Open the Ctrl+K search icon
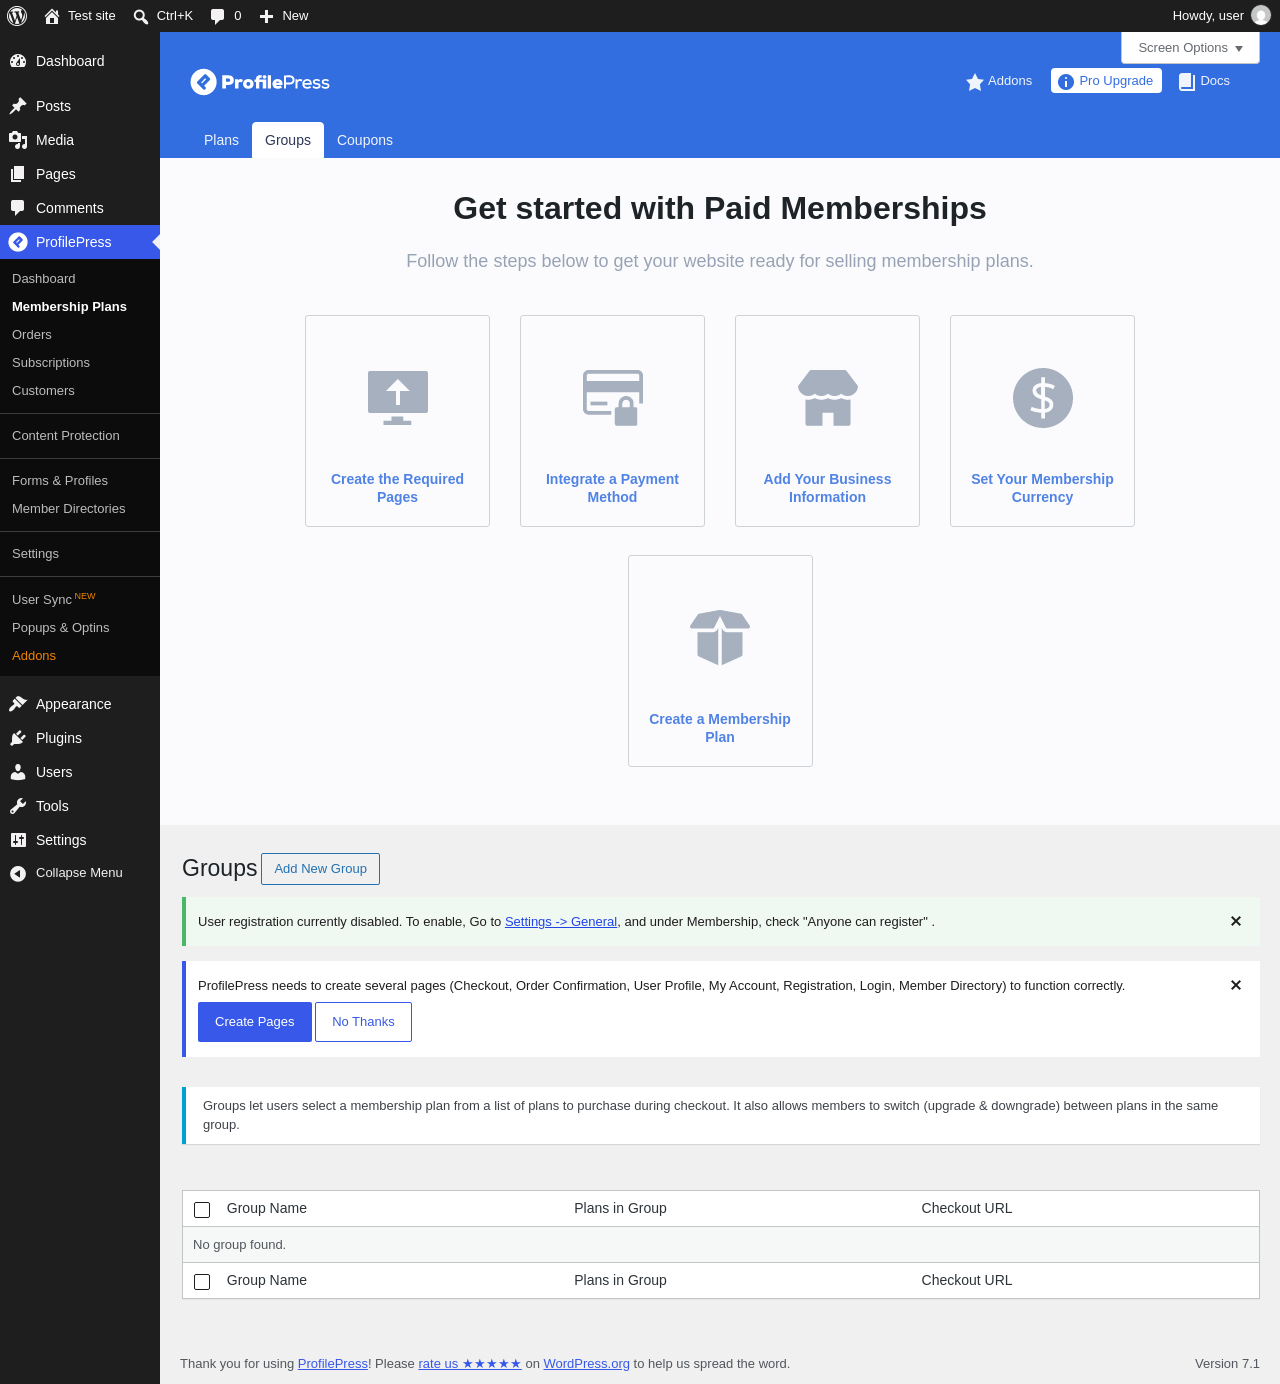The height and width of the screenshot is (1384, 1280). pyautogui.click(x=141, y=16)
